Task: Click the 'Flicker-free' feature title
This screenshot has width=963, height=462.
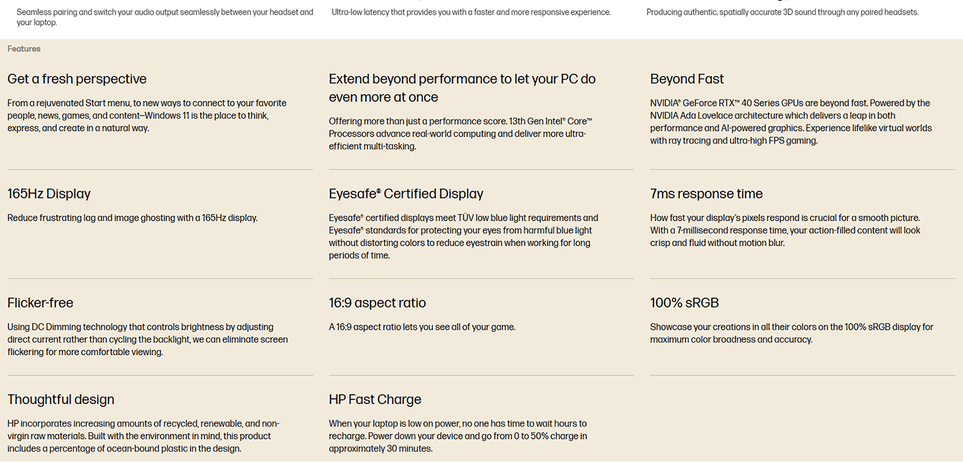Action: [41, 303]
